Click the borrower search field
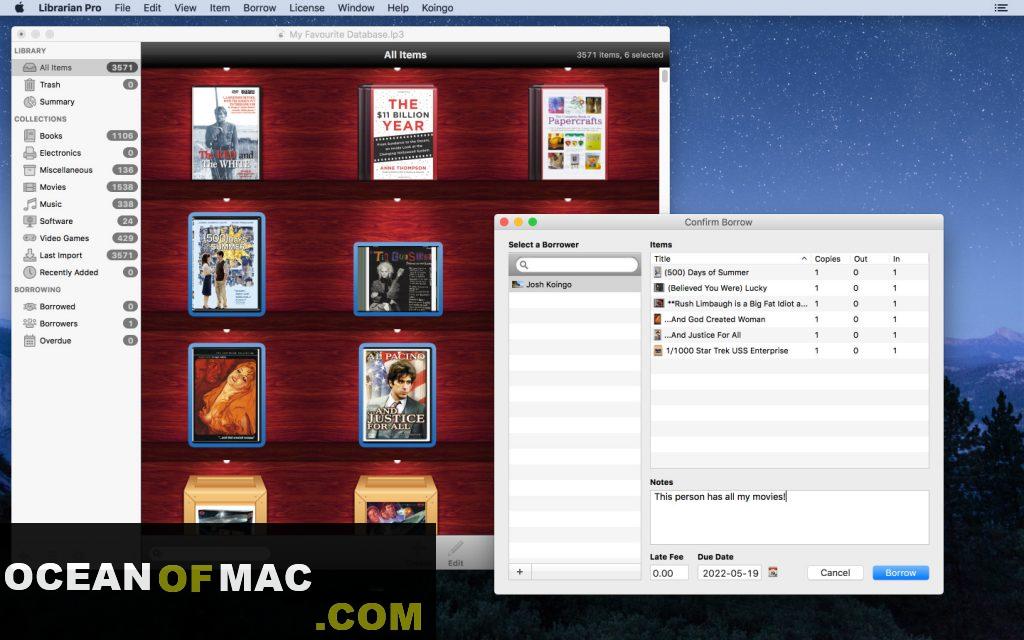This screenshot has width=1024, height=640. tap(576, 264)
